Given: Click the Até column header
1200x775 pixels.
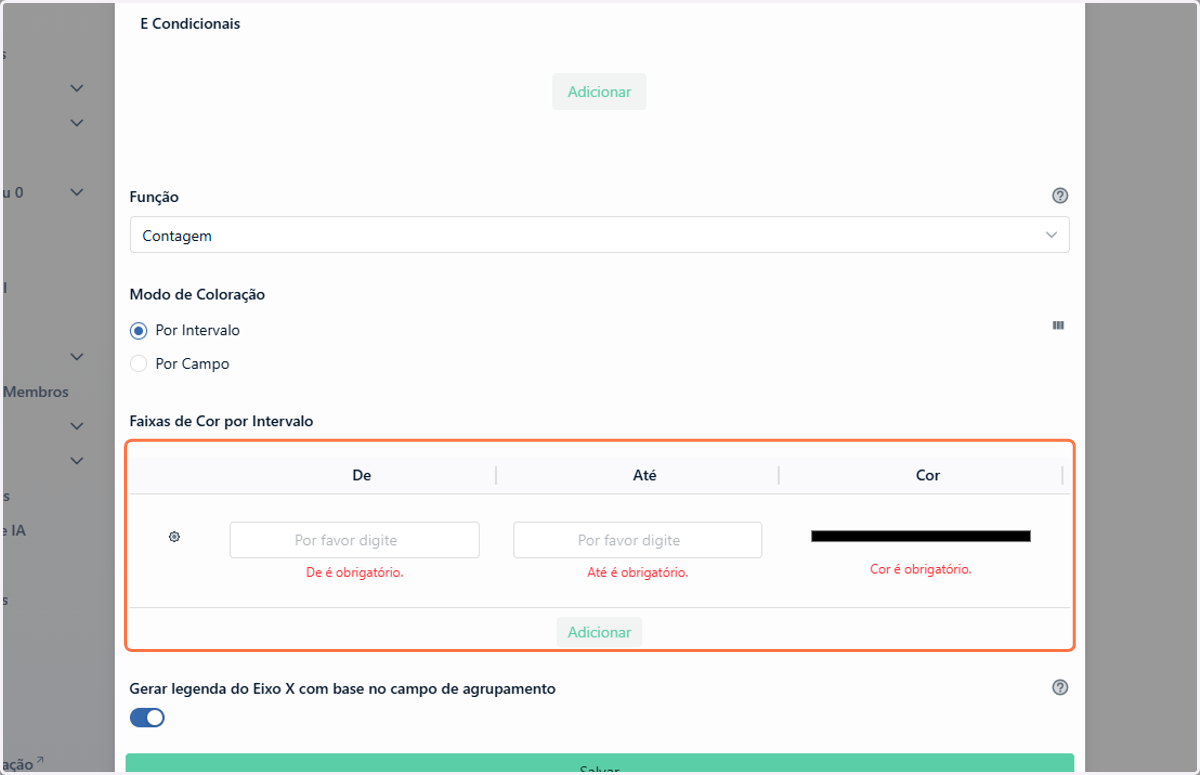Looking at the screenshot, I should (x=645, y=475).
